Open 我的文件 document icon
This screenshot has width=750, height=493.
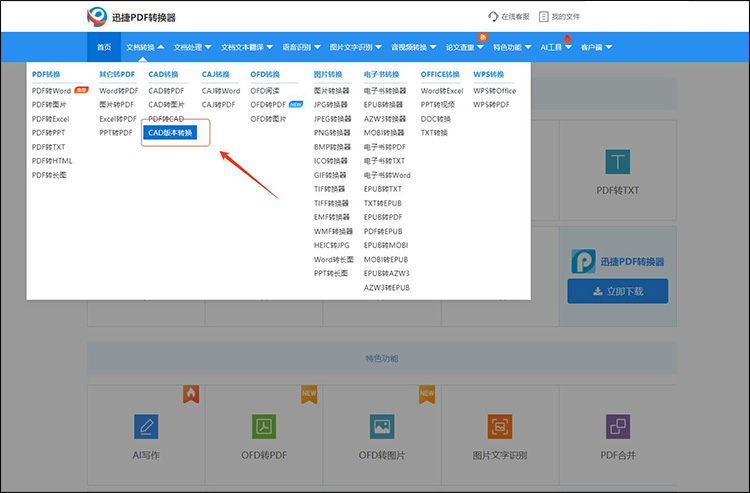click(x=543, y=17)
